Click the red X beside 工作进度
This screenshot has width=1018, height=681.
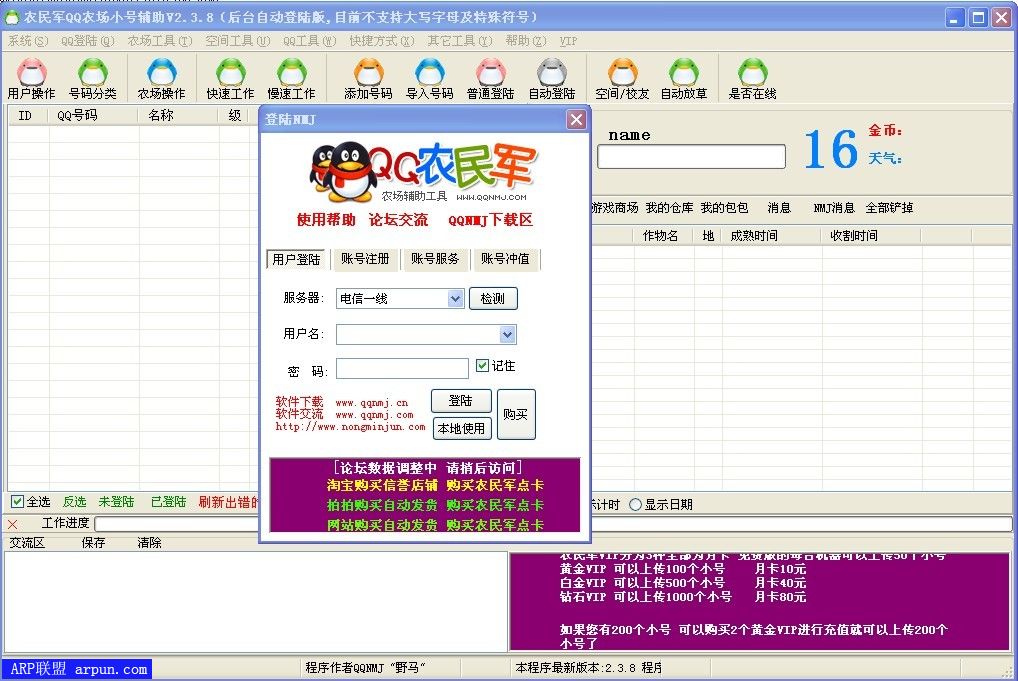point(12,524)
